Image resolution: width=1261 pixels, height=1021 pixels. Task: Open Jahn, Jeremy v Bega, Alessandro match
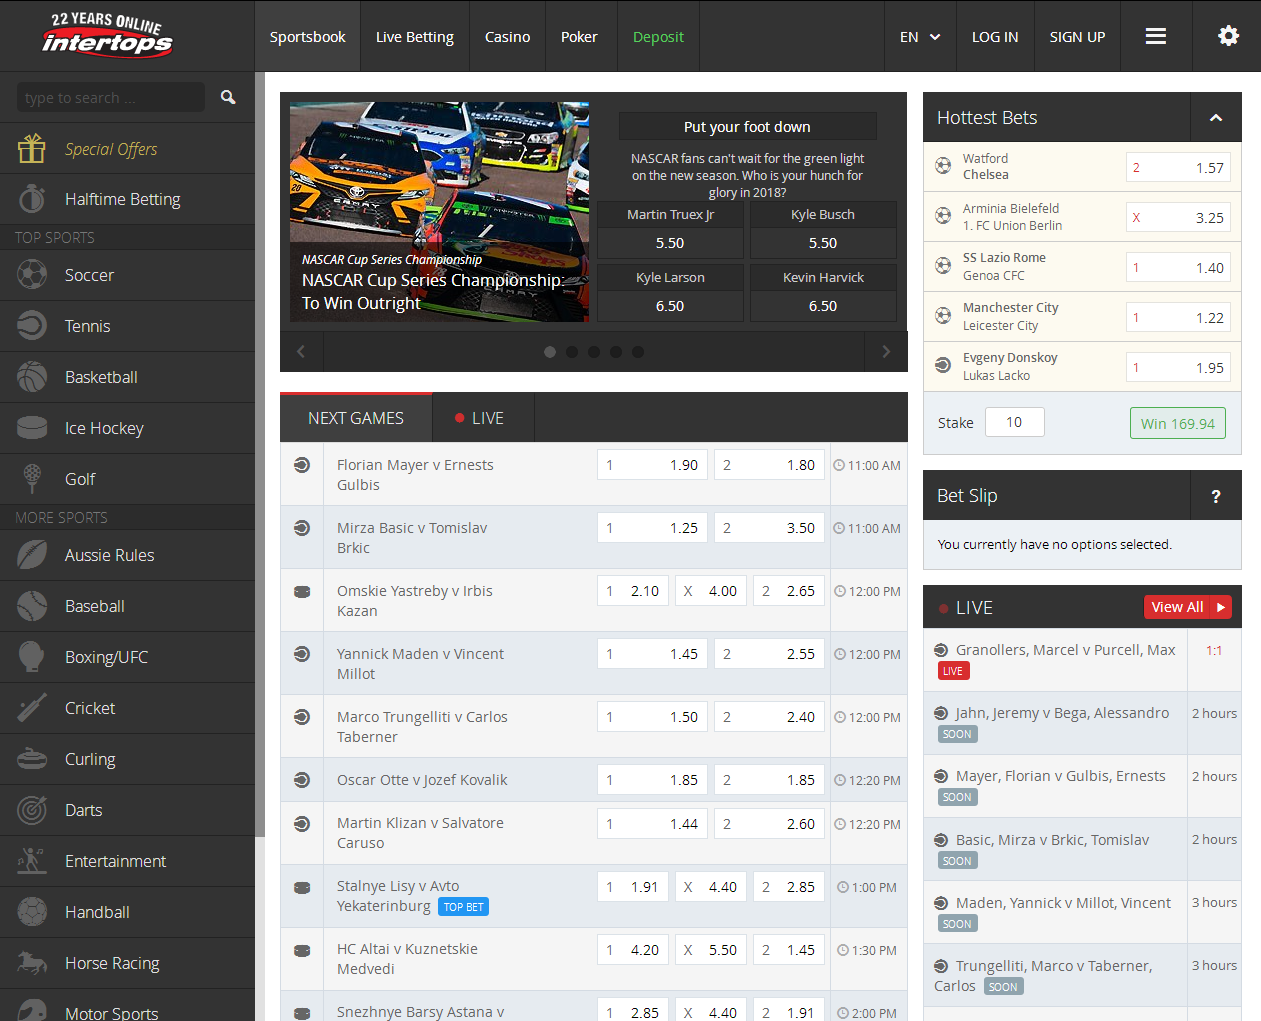point(1061,713)
